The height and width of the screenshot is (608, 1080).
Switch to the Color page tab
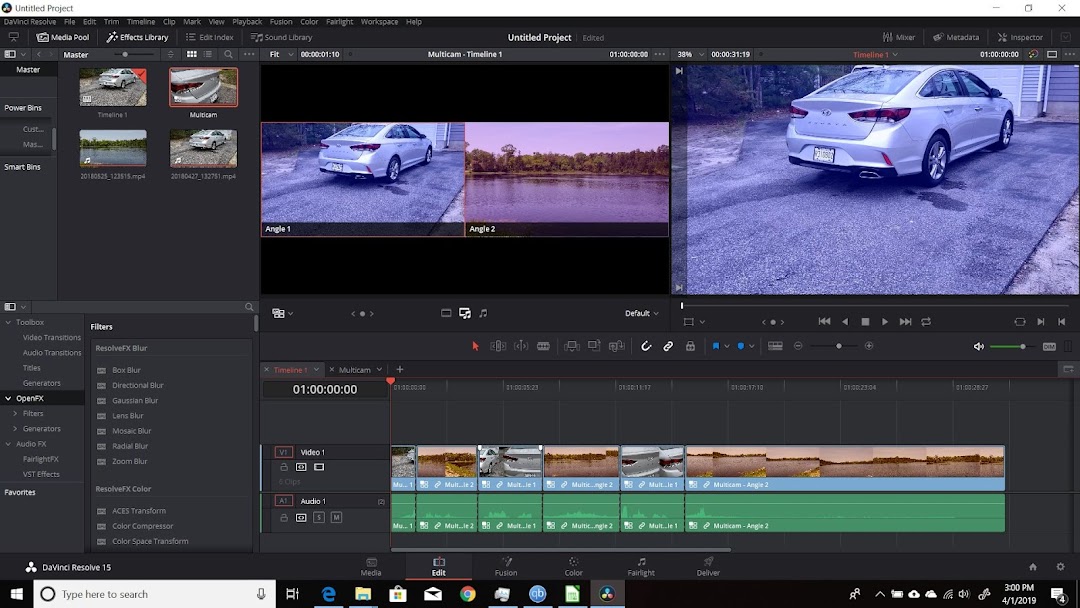tap(573, 566)
